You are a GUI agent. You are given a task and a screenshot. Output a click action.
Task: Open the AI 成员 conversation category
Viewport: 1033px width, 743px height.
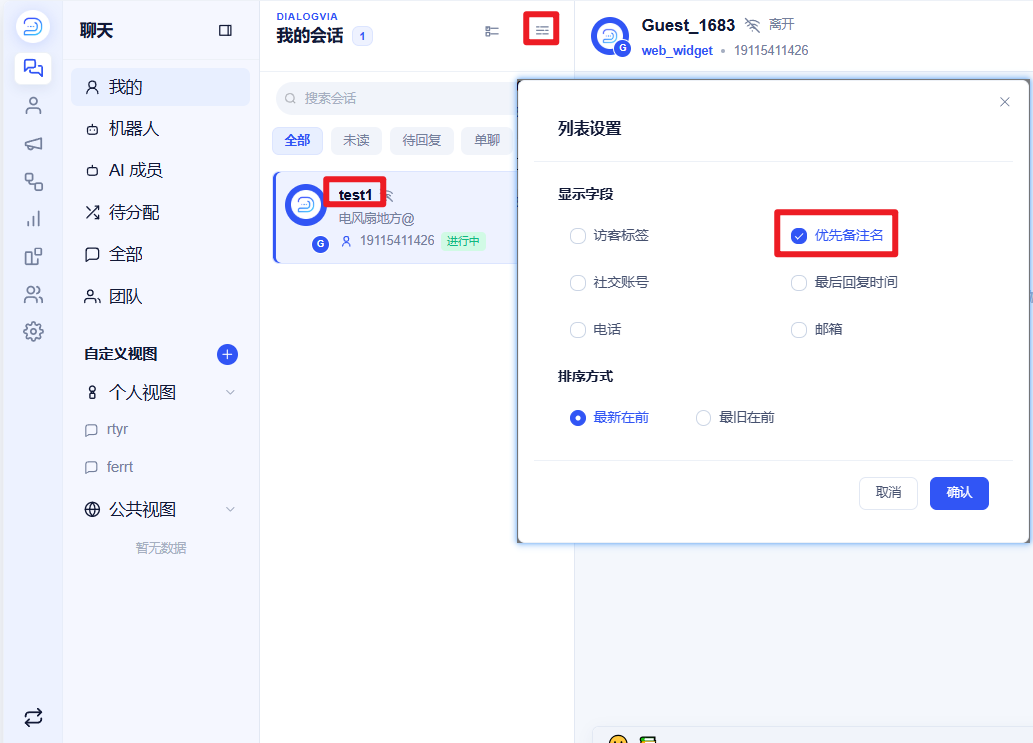[160, 171]
